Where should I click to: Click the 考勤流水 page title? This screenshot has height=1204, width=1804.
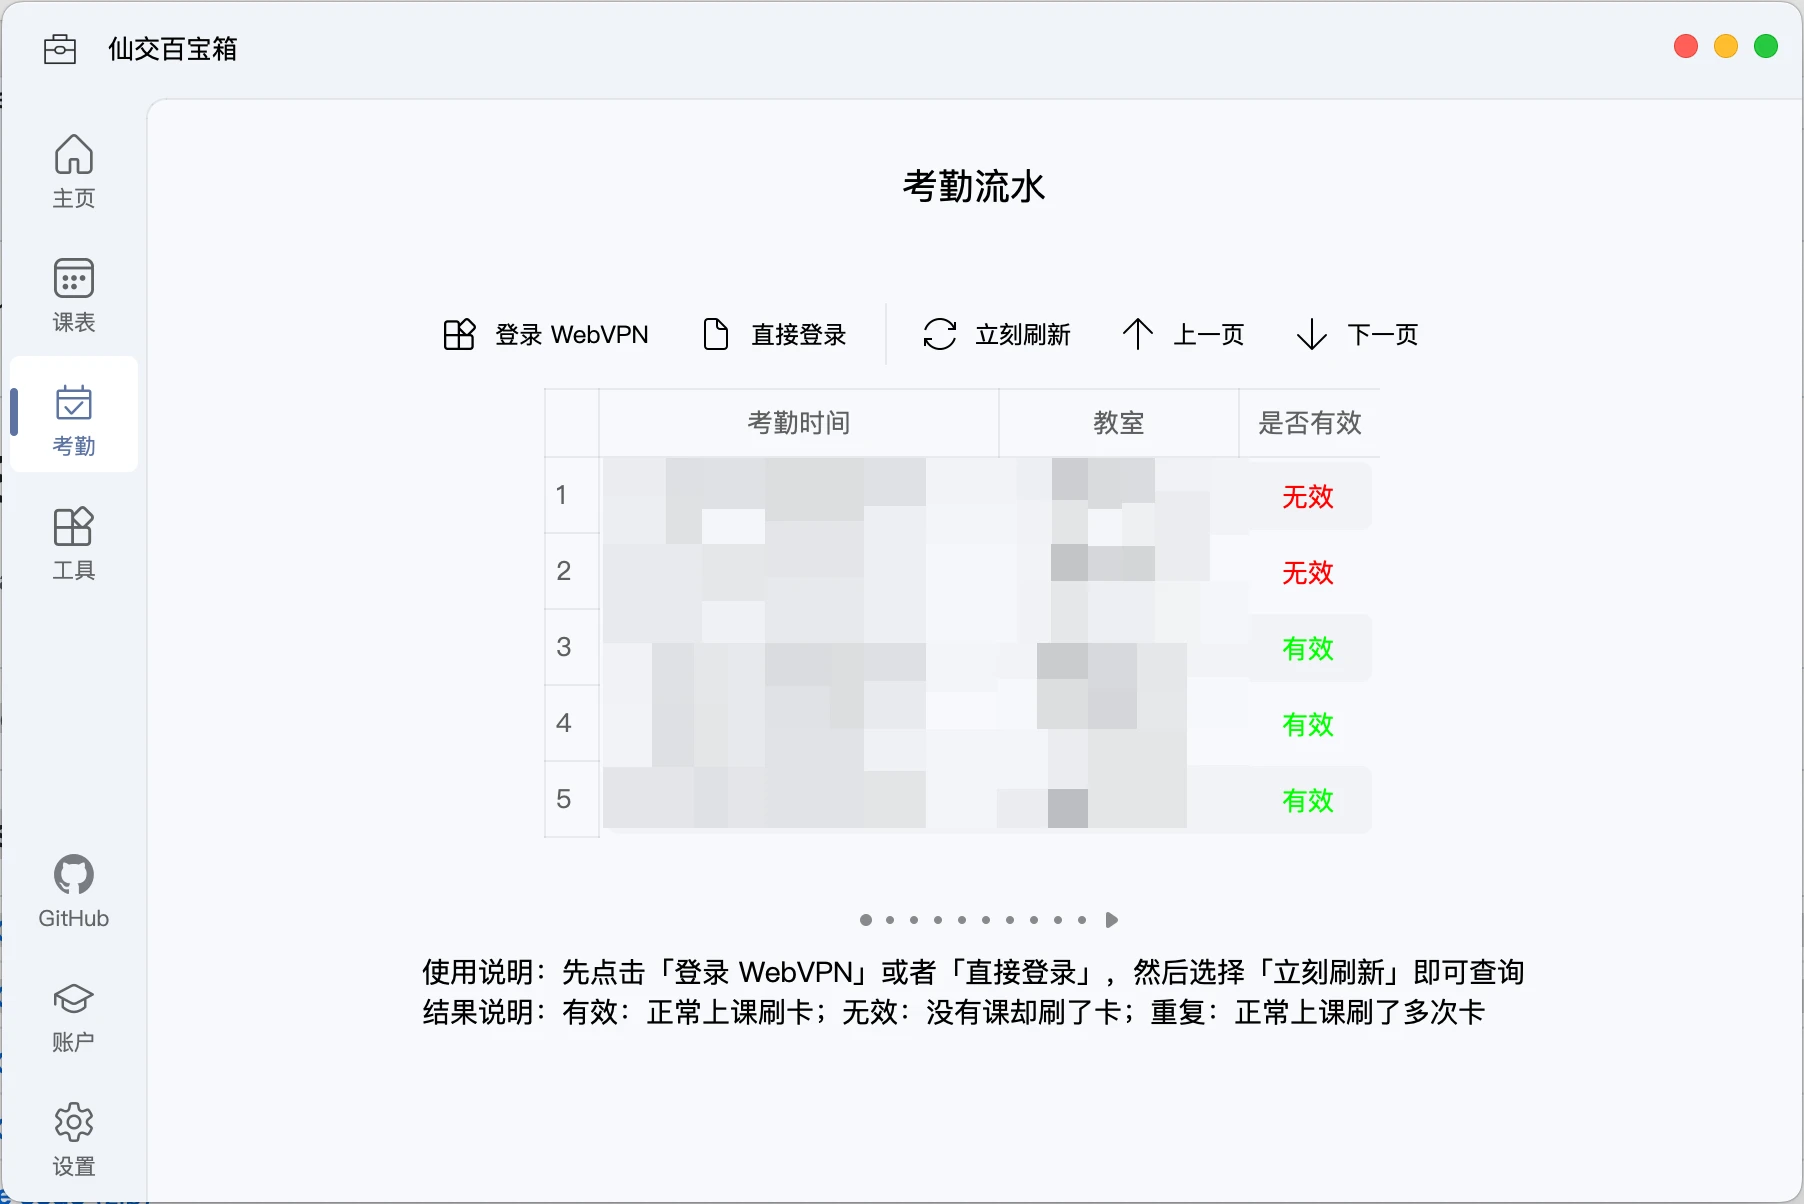974,186
